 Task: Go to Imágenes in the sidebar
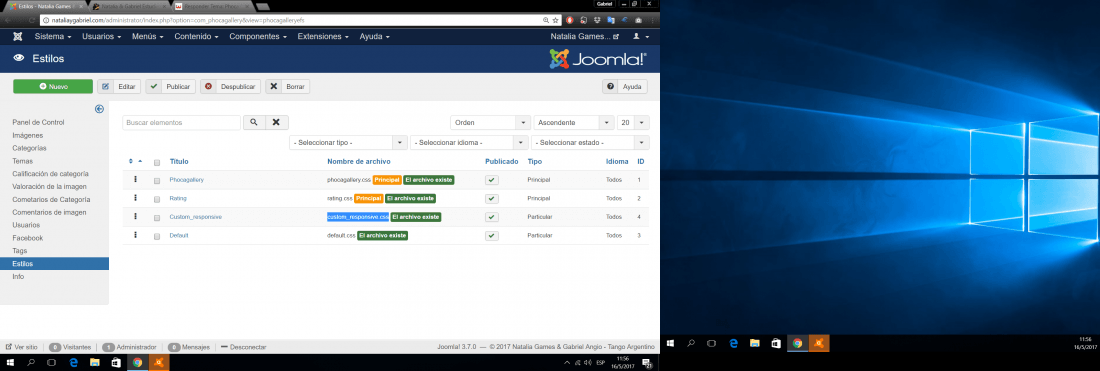(x=27, y=135)
